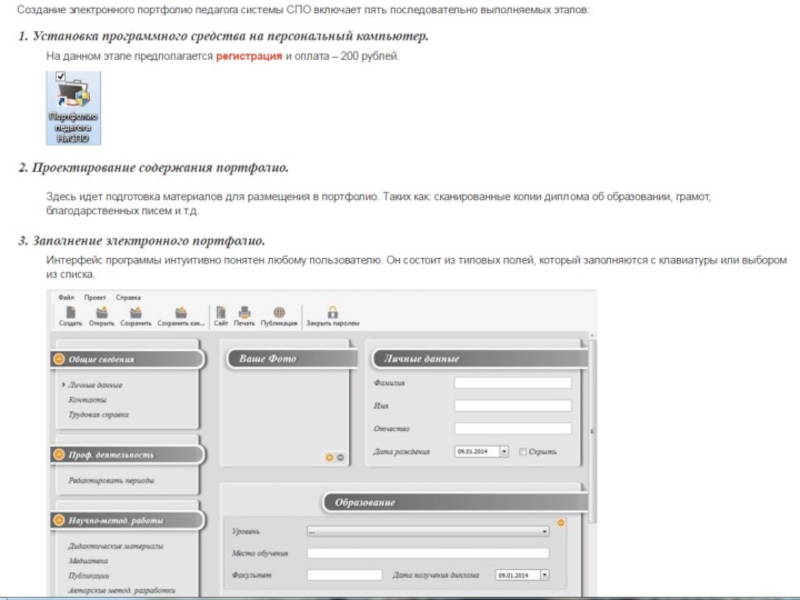The image size is (800, 600).
Task: Click the Создать toolbar icon
Action: coord(70,316)
